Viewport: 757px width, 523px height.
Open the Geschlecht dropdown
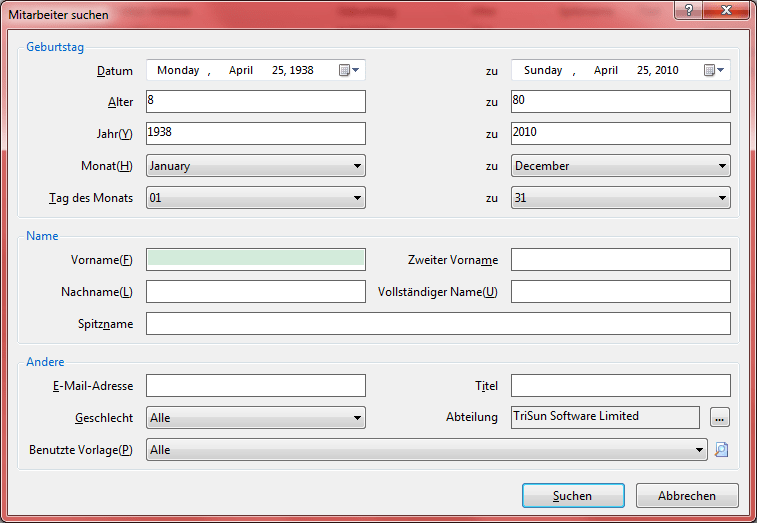tap(256, 418)
